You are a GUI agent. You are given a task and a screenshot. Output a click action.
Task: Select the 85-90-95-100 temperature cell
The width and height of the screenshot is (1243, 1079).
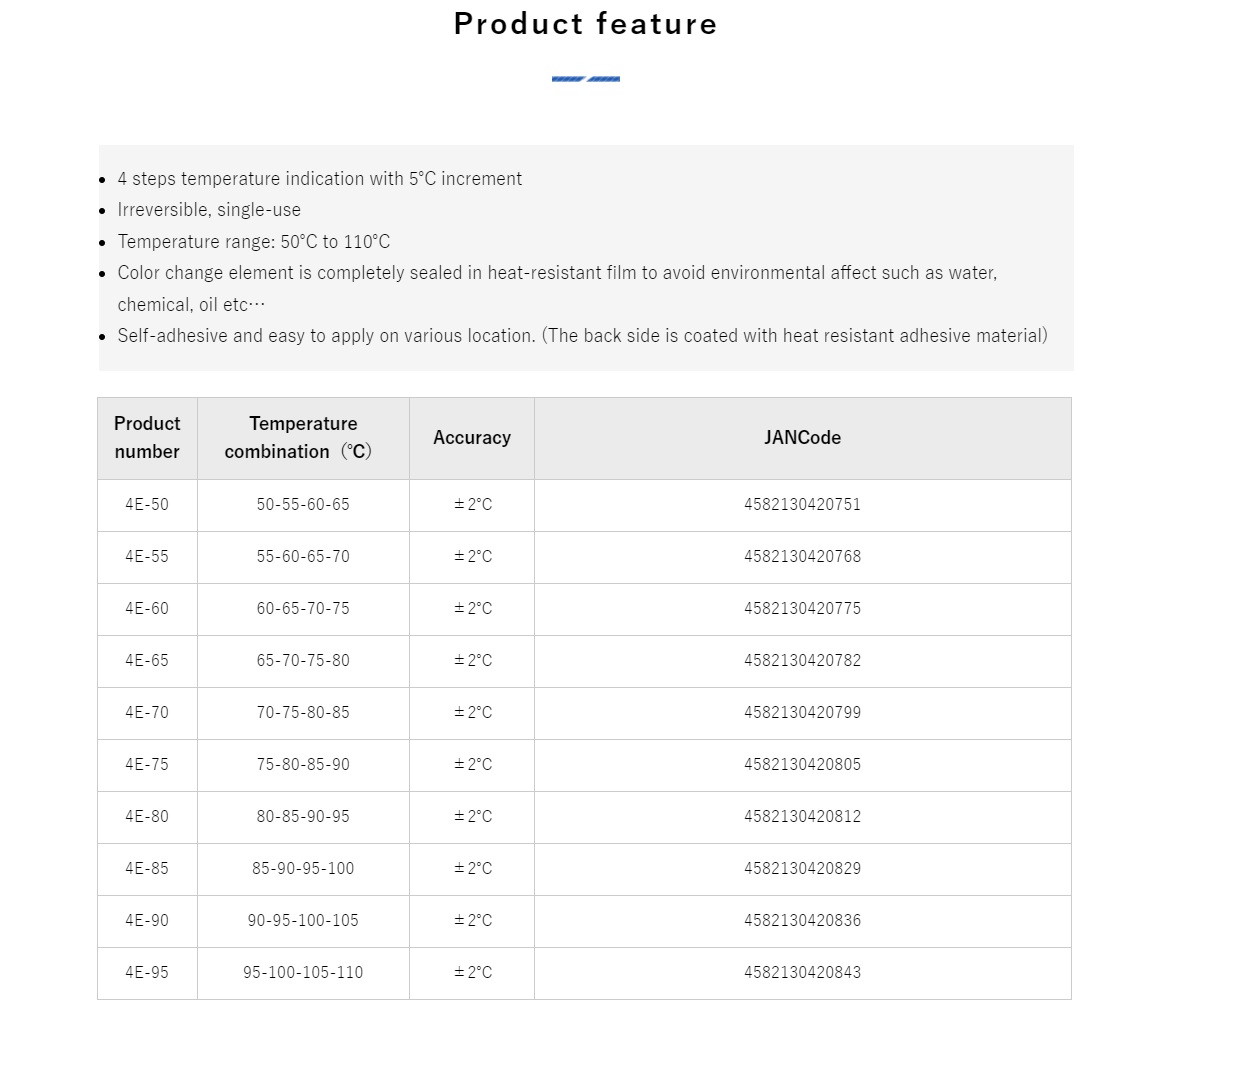click(x=303, y=869)
